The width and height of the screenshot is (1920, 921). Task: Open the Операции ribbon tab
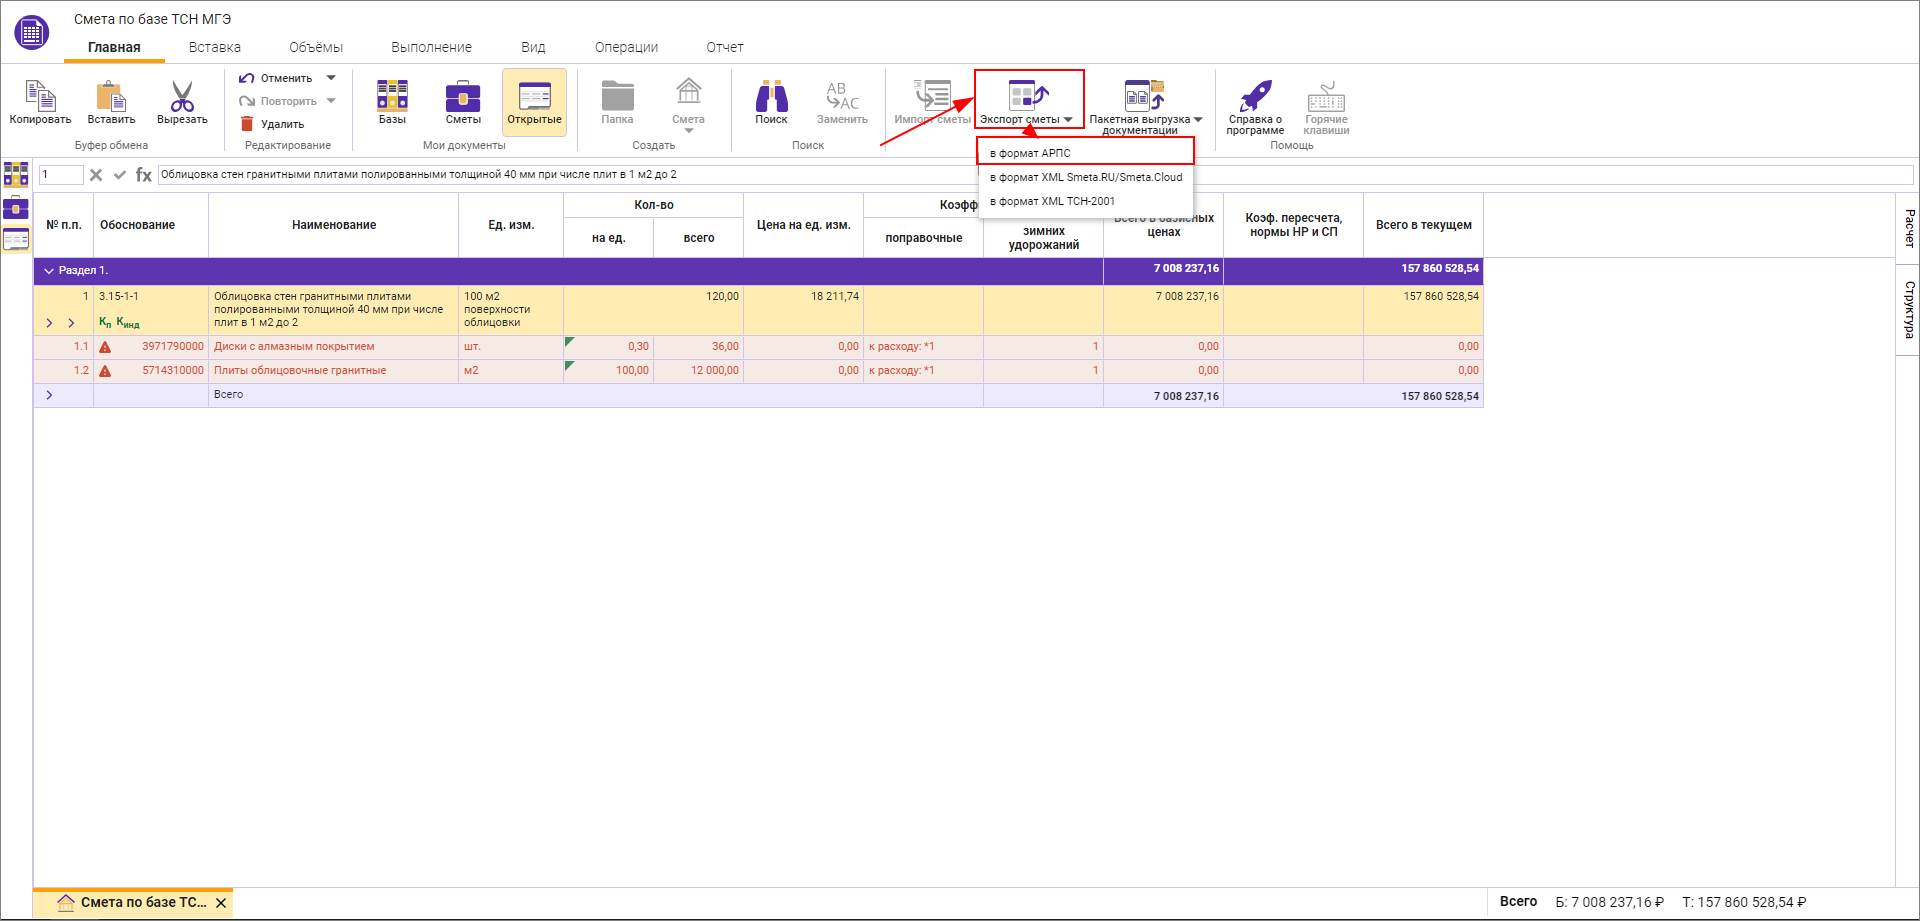626,47
